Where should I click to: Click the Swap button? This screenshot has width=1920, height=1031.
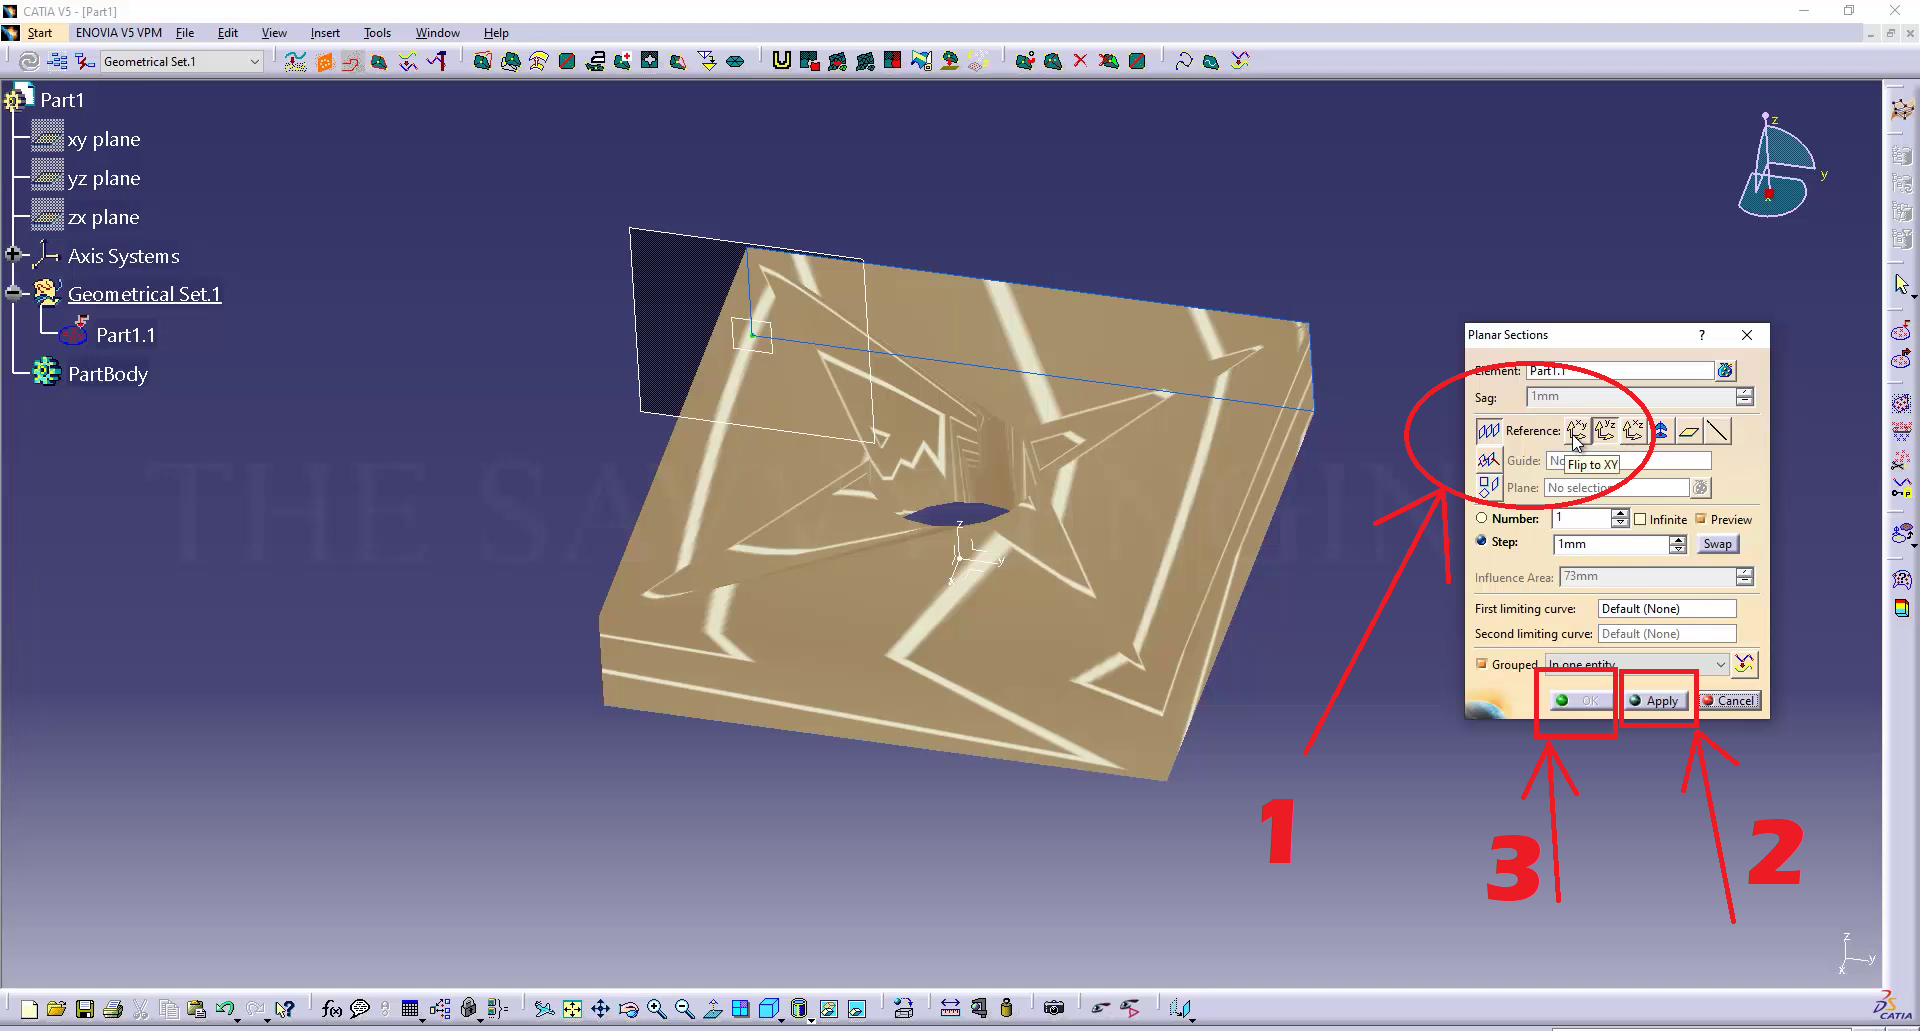1717,544
